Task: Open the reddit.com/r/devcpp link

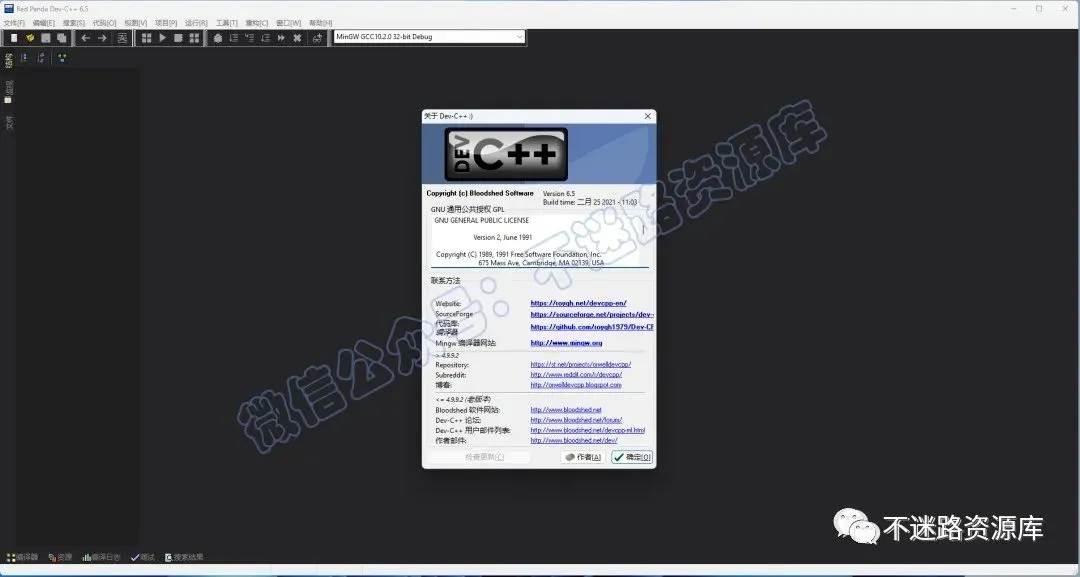Action: click(576, 375)
